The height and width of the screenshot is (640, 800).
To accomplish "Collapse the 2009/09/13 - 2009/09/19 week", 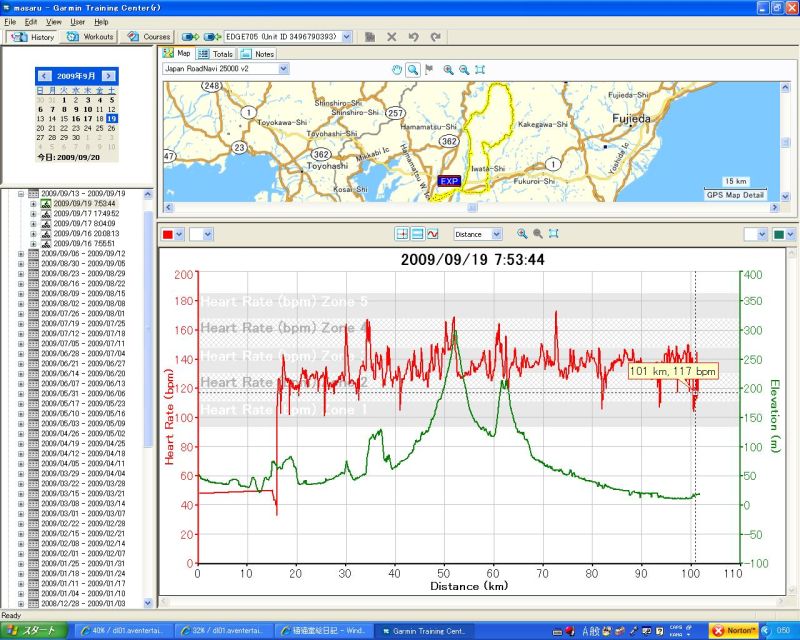I will coord(21,194).
